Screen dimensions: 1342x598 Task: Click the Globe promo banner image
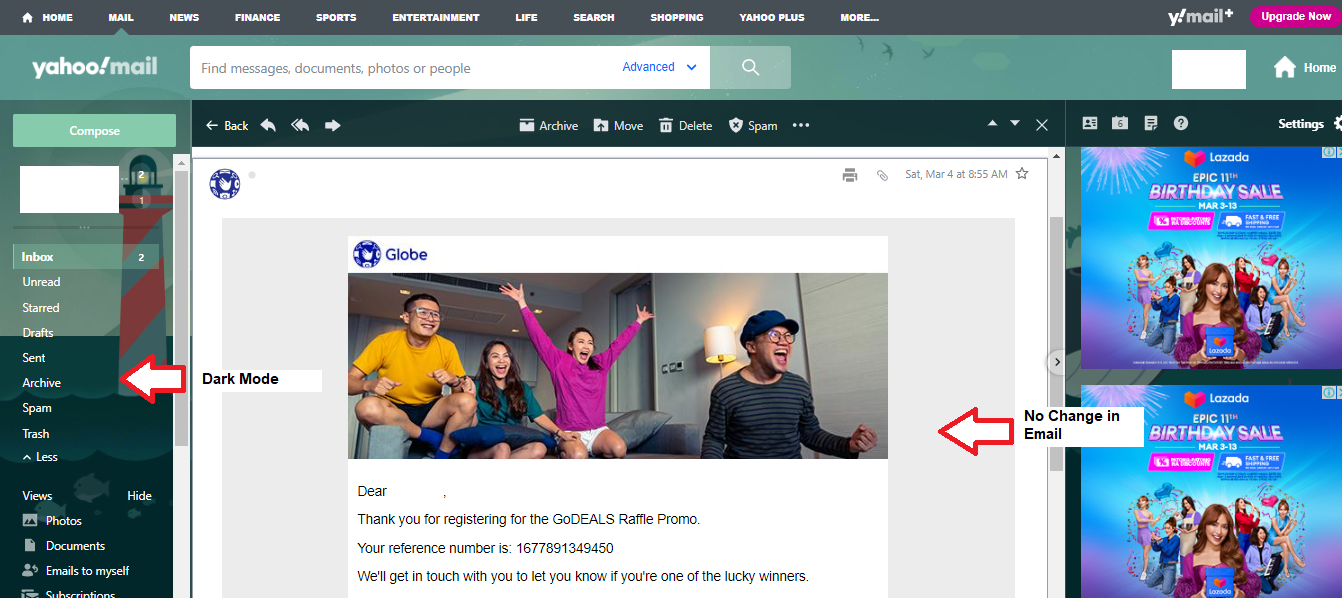pos(617,366)
